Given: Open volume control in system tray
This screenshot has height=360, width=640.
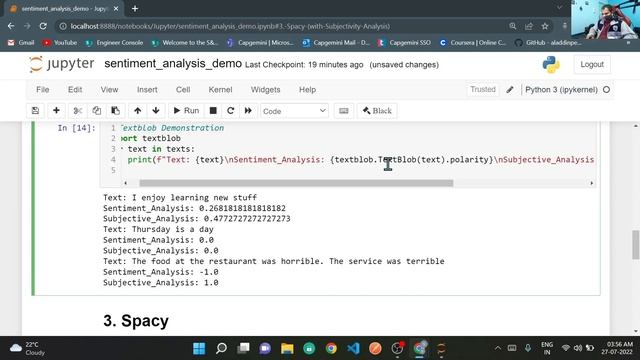Looking at the screenshot, I should click(578, 348).
